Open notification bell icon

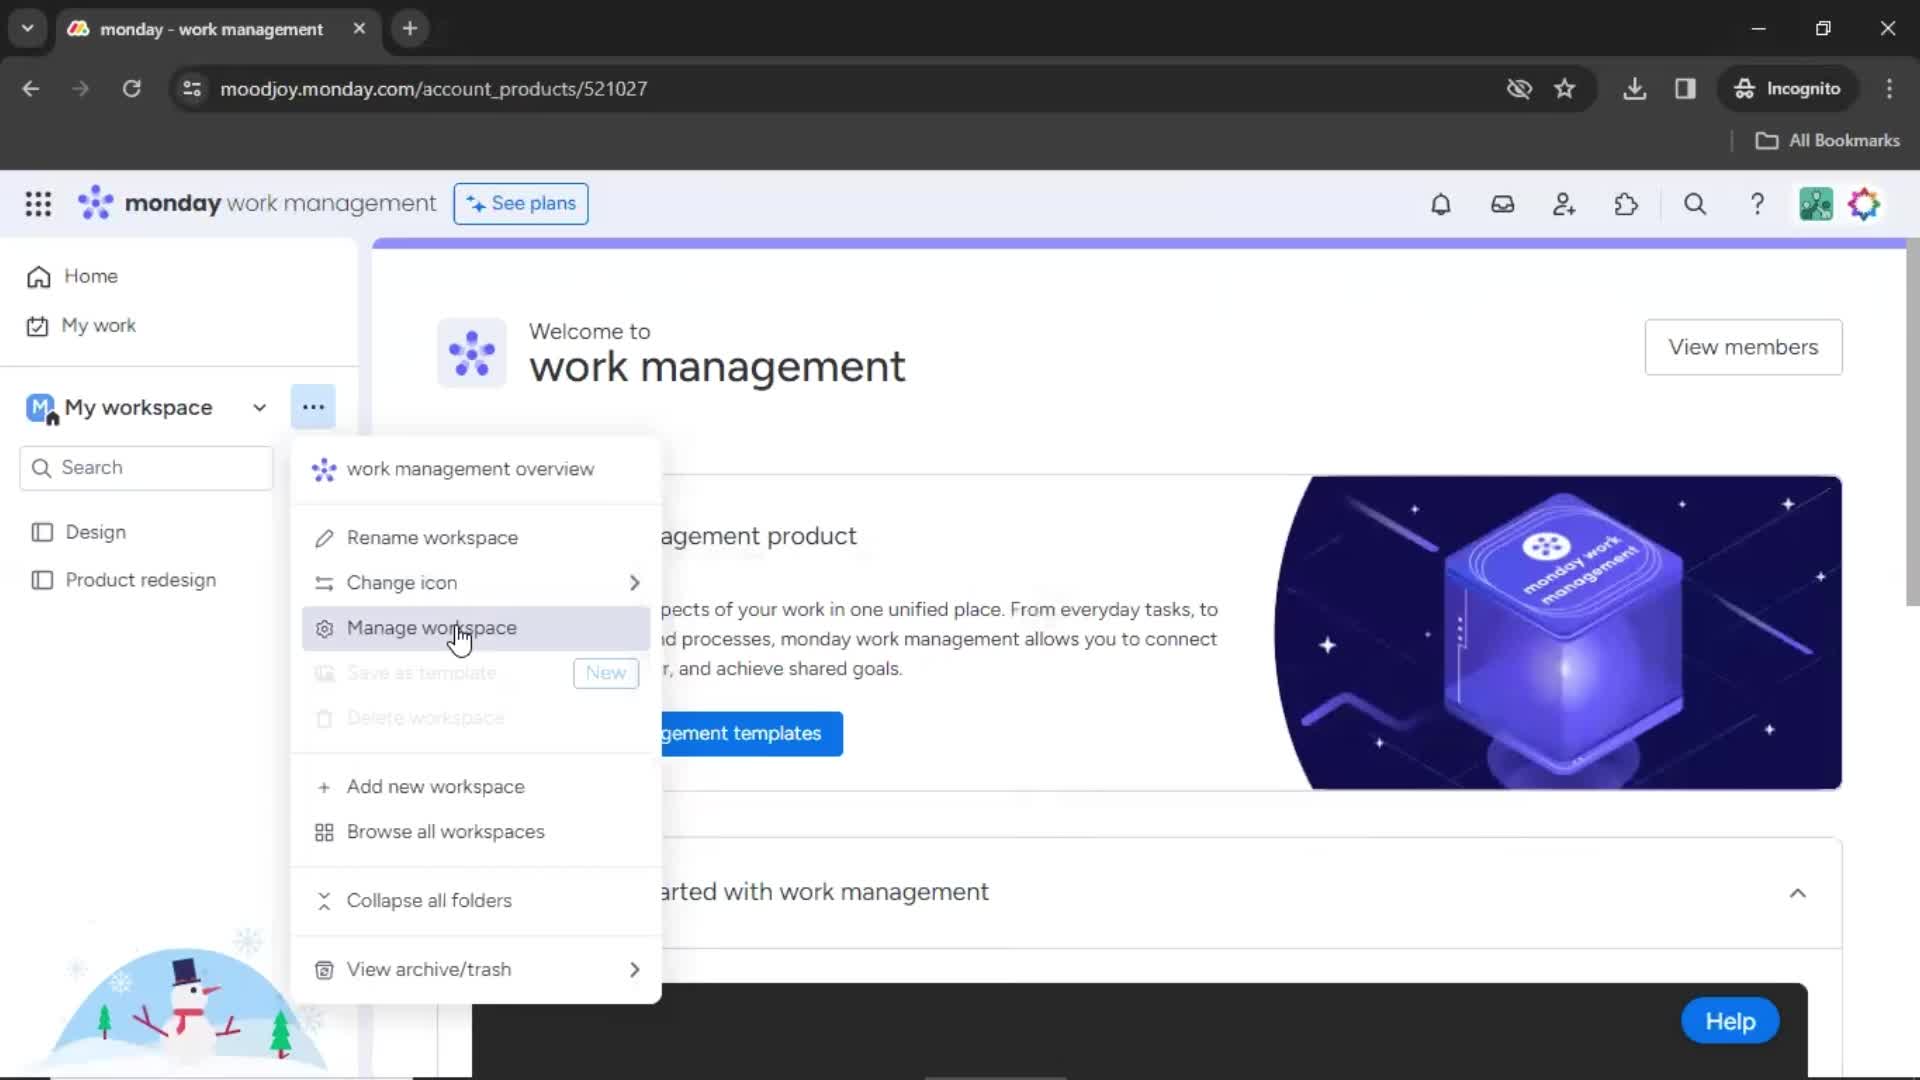[x=1440, y=204]
